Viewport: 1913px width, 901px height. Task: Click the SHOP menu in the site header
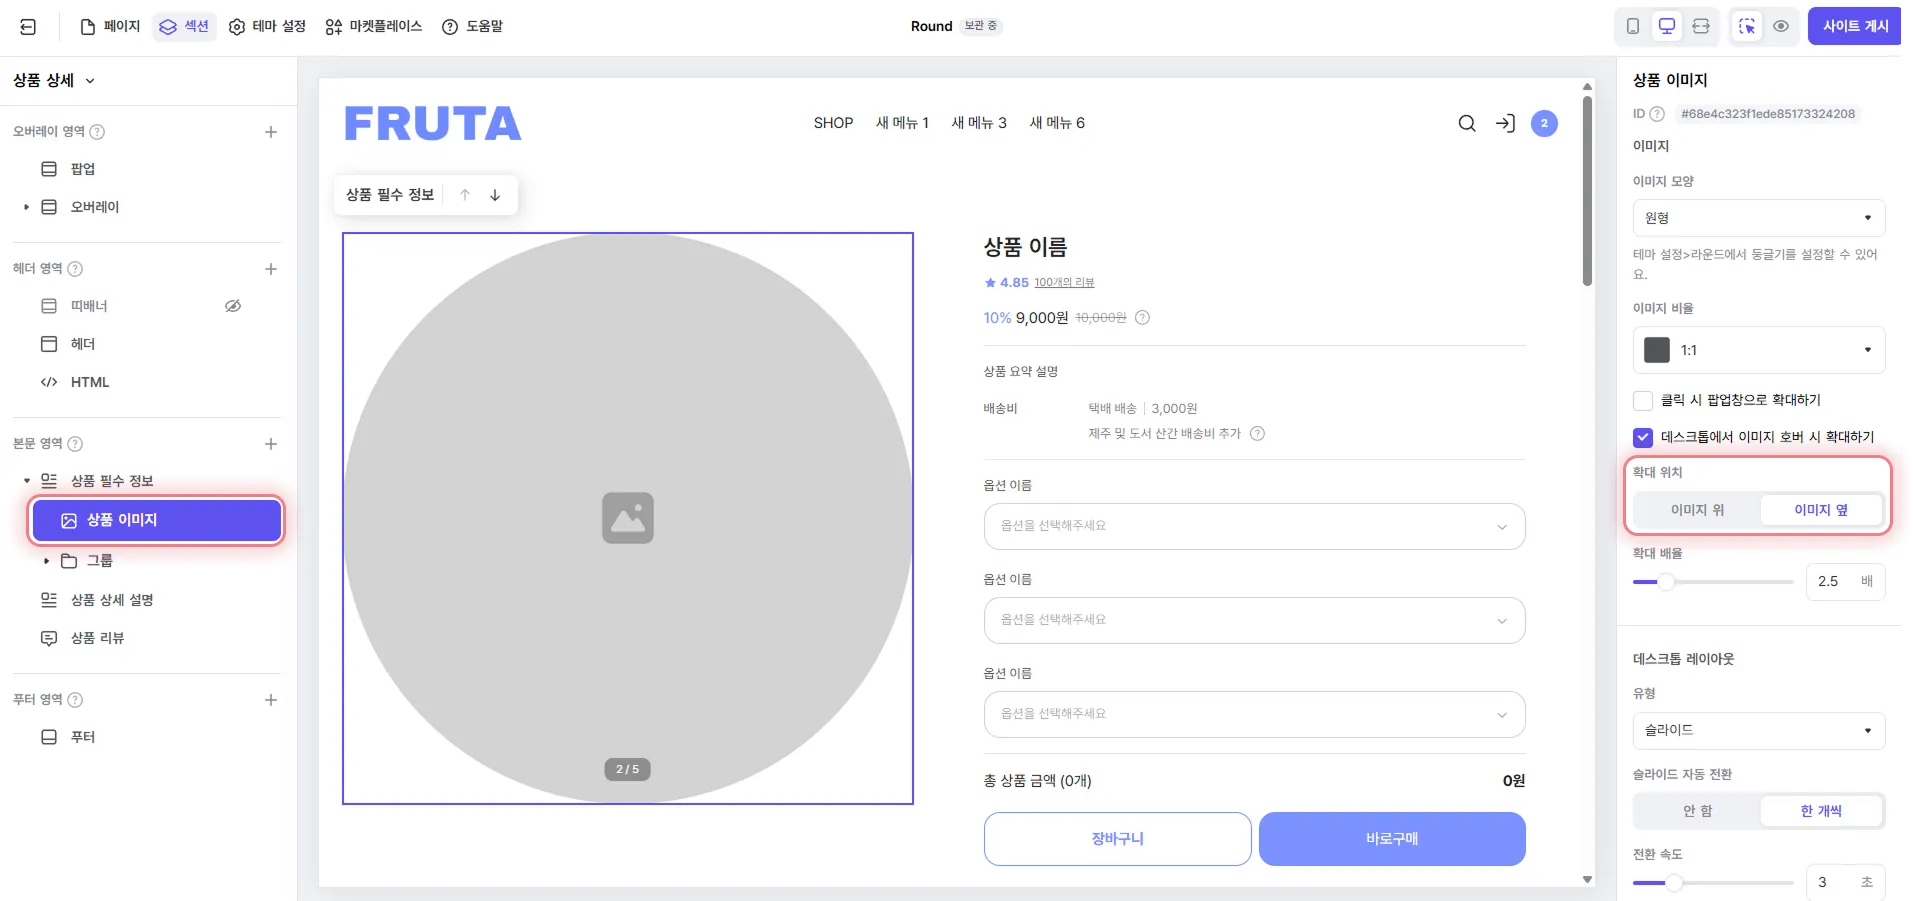pos(833,123)
